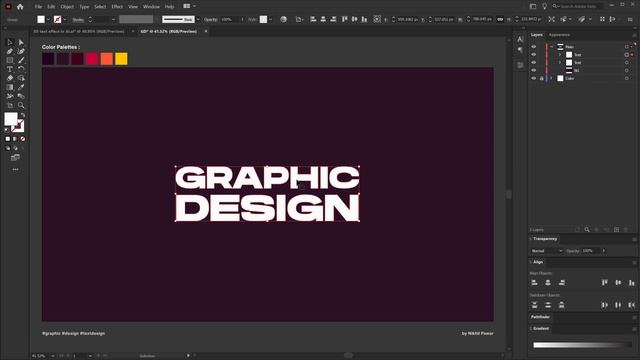Open the blending mode Normal dropdown
The image size is (640, 360).
click(x=547, y=251)
